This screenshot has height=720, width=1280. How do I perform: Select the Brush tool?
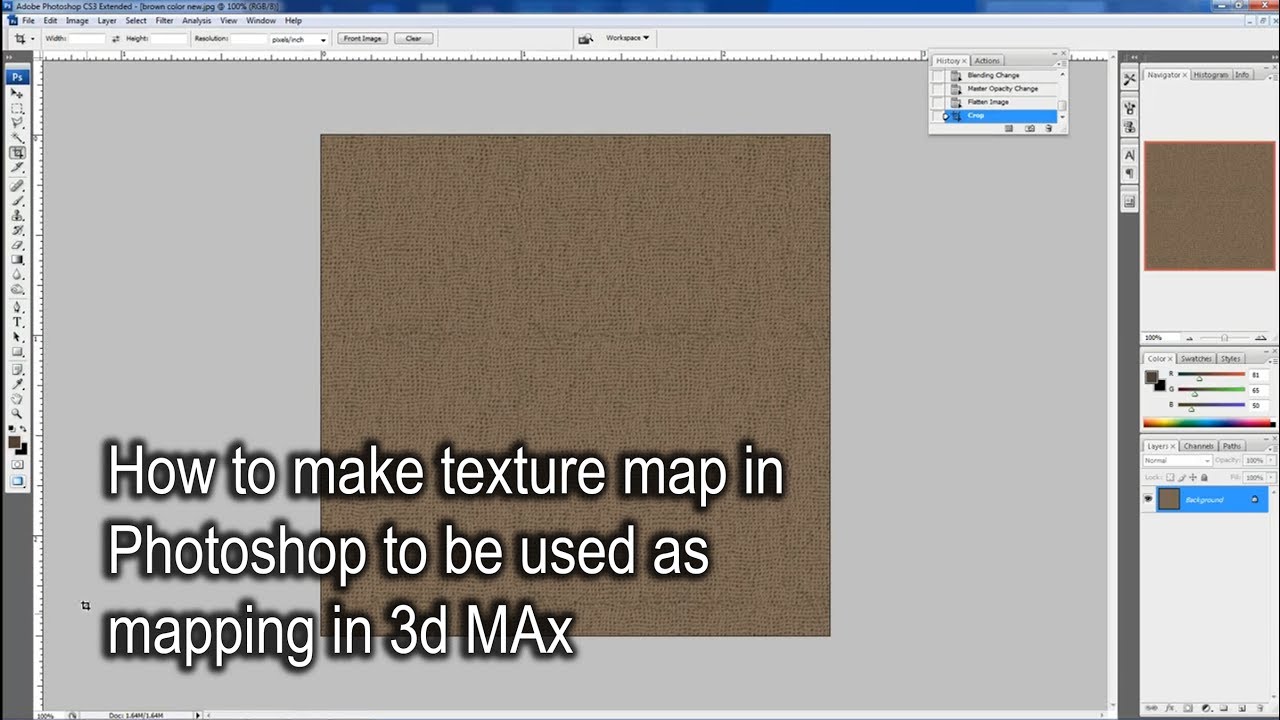[x=18, y=200]
